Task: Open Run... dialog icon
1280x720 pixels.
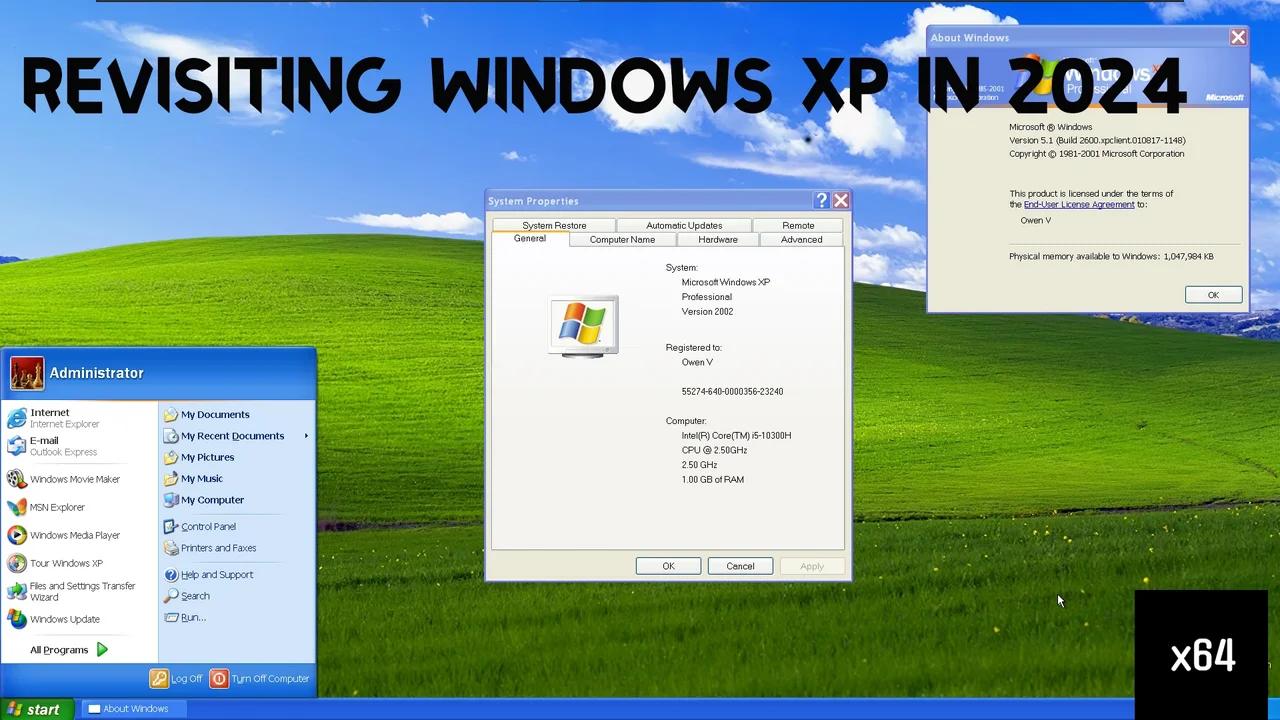Action: (x=171, y=618)
